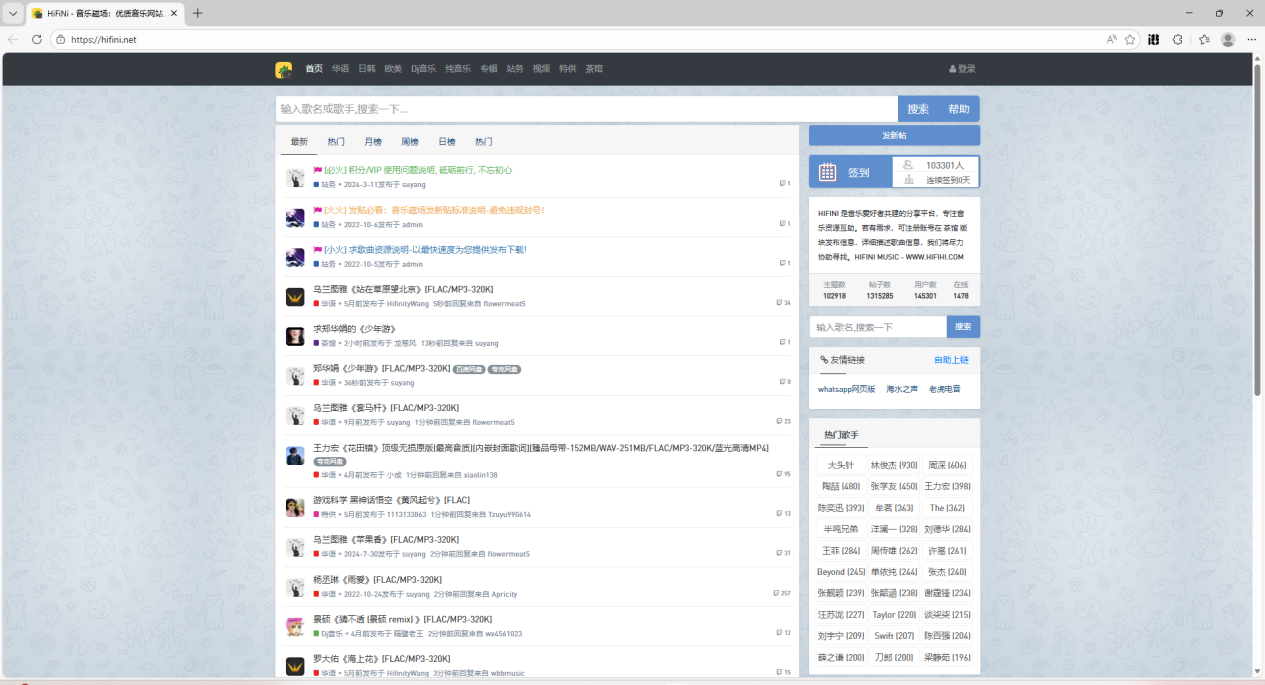The width and height of the screenshot is (1265, 685).
Task: Click the read aloud icon in address bar
Action: point(1111,39)
